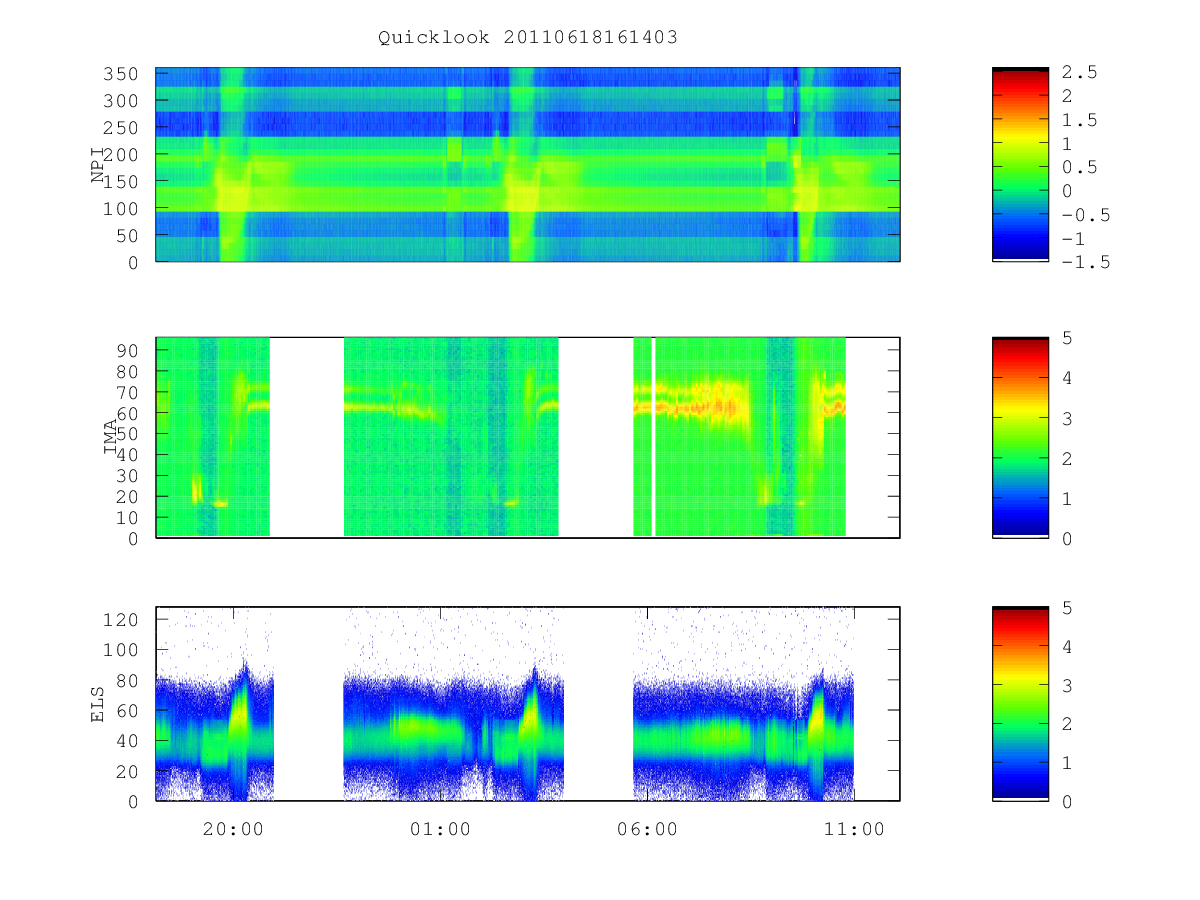Select the ELS panel color bar
1200x900 pixels.
click(x=1020, y=703)
